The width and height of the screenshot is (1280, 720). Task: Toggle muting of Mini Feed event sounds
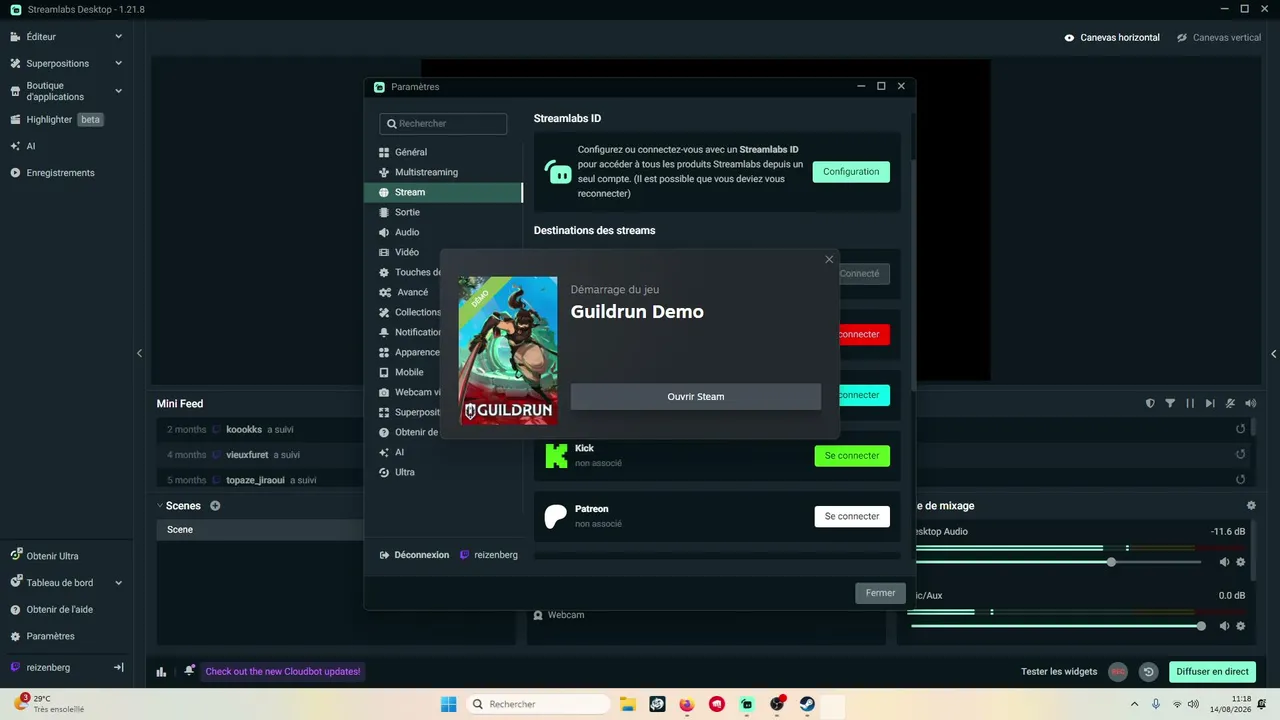tap(1230, 403)
